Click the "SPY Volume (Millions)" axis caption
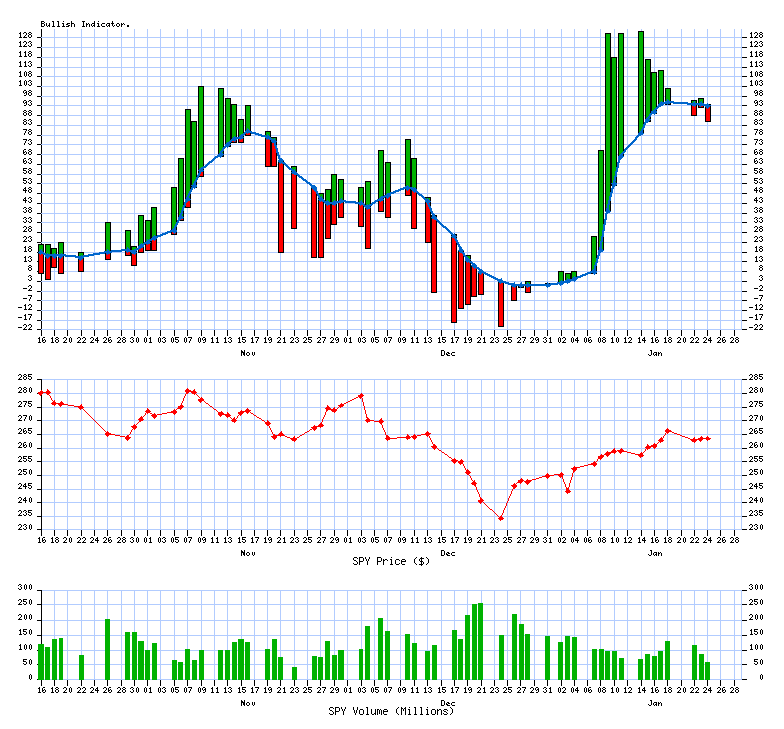This screenshot has width=784, height=729. point(391,710)
